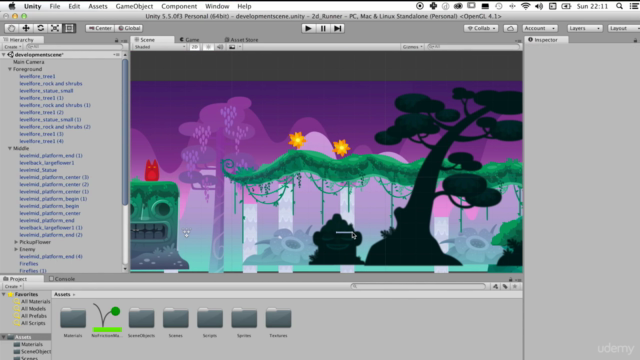The image size is (640, 360).
Task: Select the Move tool
Action: click(26, 28)
